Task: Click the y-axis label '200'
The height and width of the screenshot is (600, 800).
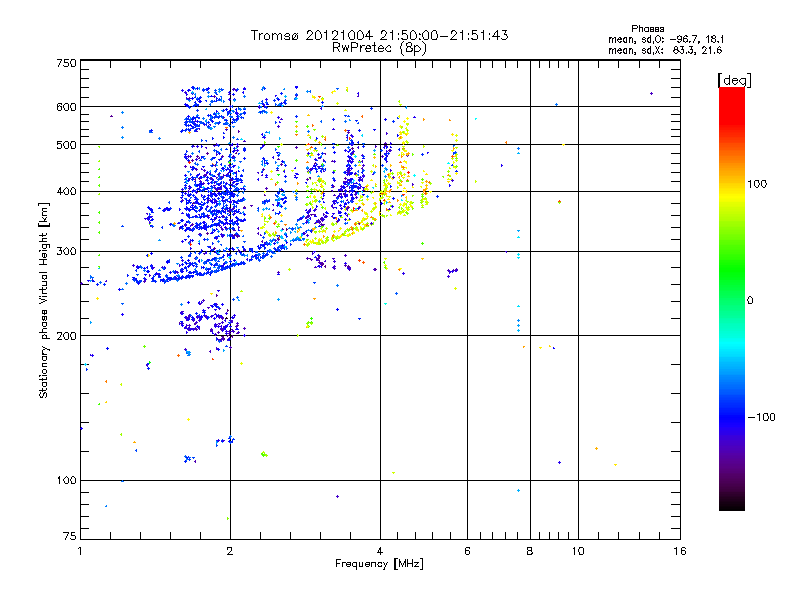Action: (66, 336)
